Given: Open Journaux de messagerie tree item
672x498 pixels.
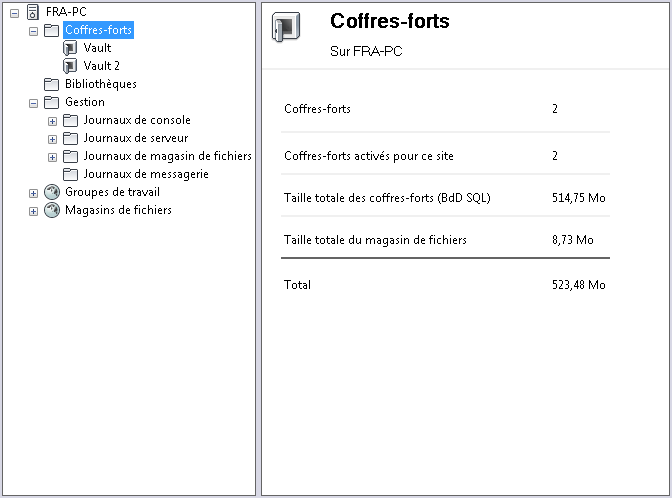Looking at the screenshot, I should click(145, 174).
